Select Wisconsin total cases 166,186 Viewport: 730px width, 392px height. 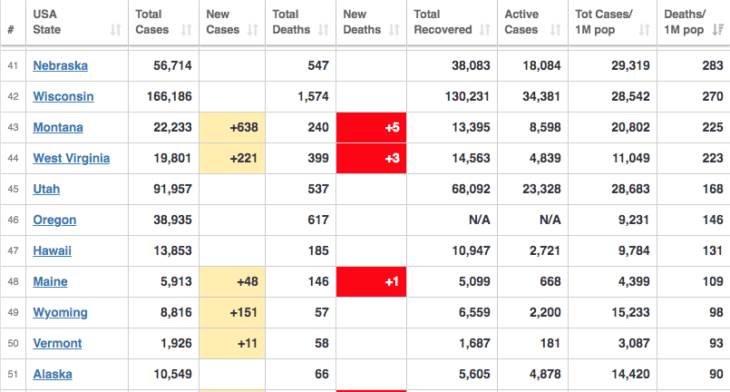(169, 96)
